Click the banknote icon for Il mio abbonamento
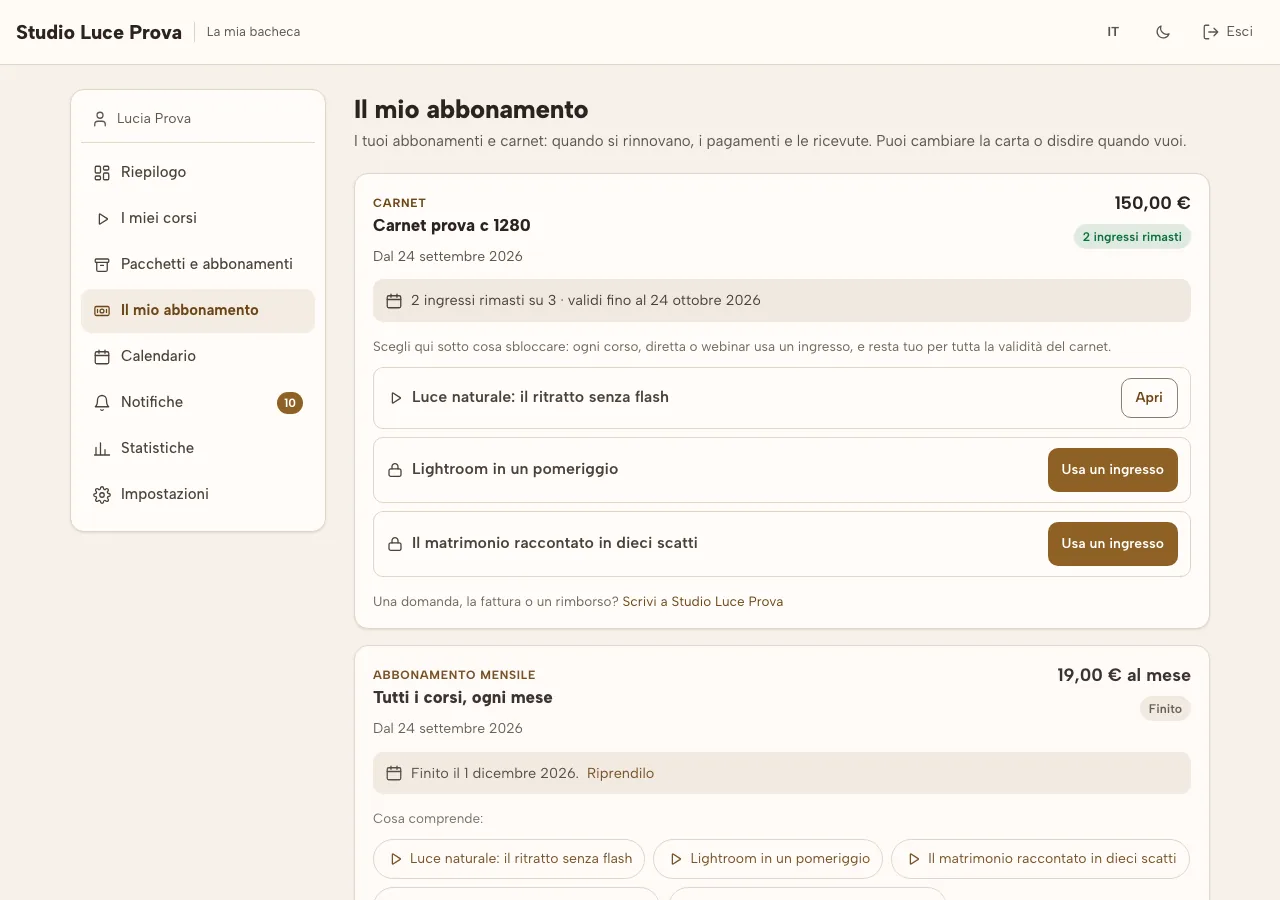The width and height of the screenshot is (1280, 900). (102, 311)
